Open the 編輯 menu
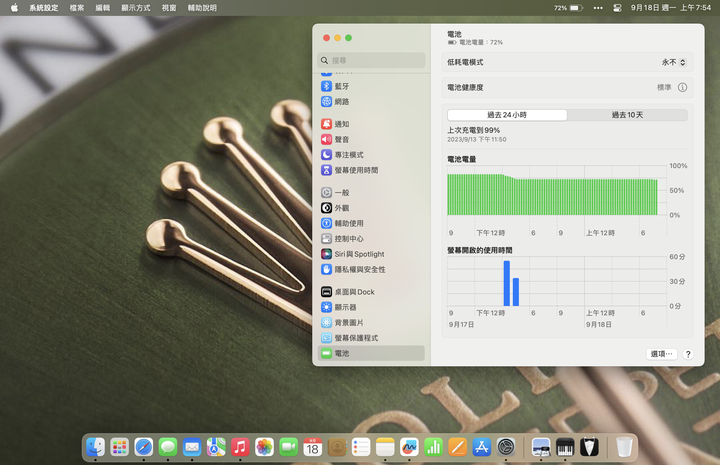The width and height of the screenshot is (720, 465). click(x=102, y=8)
